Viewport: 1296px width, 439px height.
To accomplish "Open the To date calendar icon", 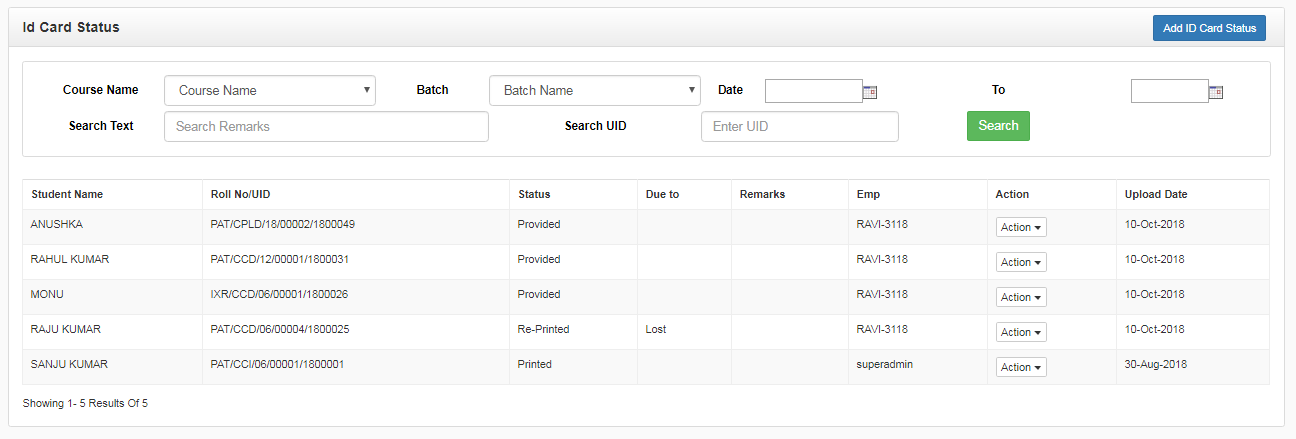I will point(1216,92).
